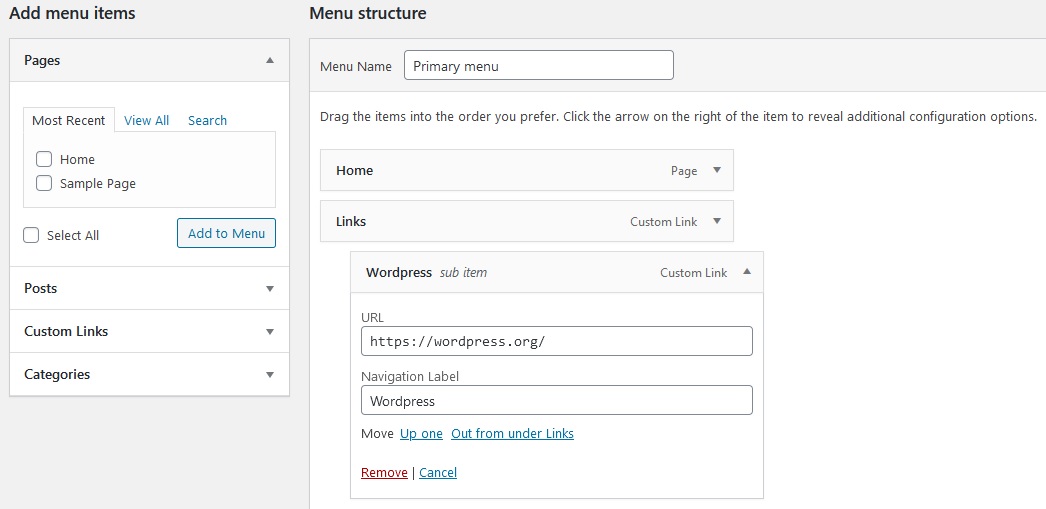This screenshot has width=1046, height=509.
Task: Select the Most Recent tab
Action: (68, 120)
